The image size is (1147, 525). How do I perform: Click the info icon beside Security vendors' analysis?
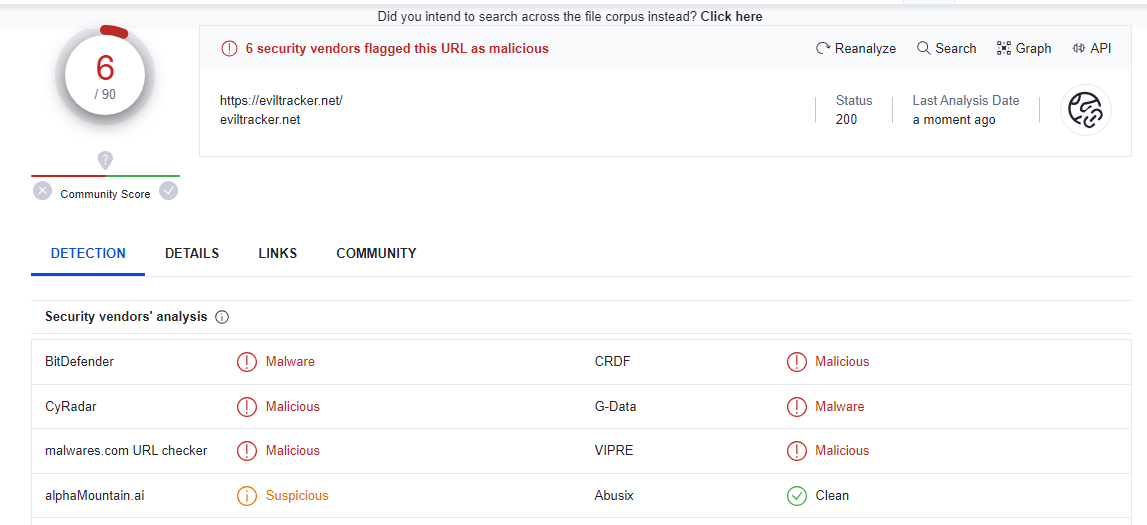pos(222,317)
